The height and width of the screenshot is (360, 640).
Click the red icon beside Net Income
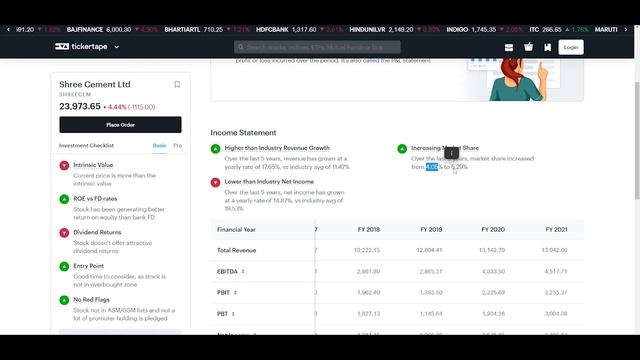tap(216, 182)
